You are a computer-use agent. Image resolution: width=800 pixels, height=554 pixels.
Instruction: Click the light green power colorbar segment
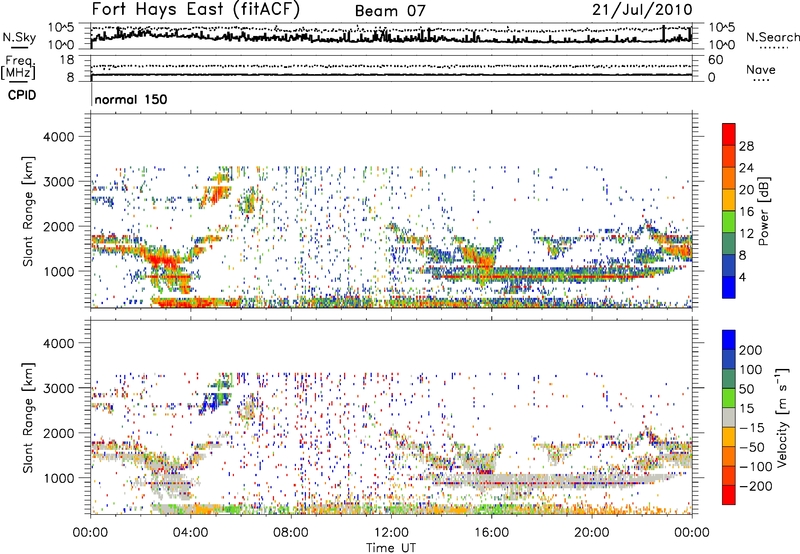[729, 221]
